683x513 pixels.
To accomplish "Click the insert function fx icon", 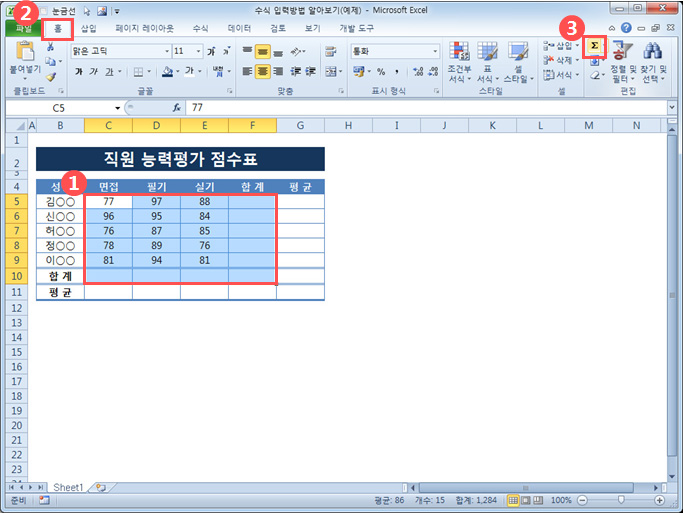I will coord(176,108).
